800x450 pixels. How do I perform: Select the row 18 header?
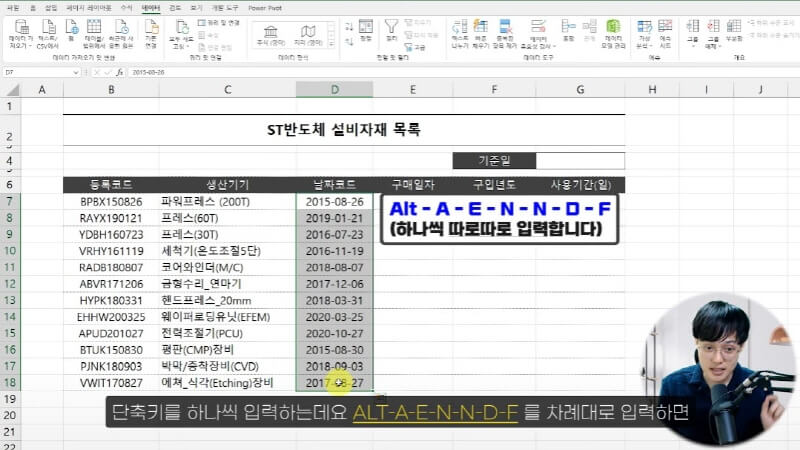pos(10,383)
